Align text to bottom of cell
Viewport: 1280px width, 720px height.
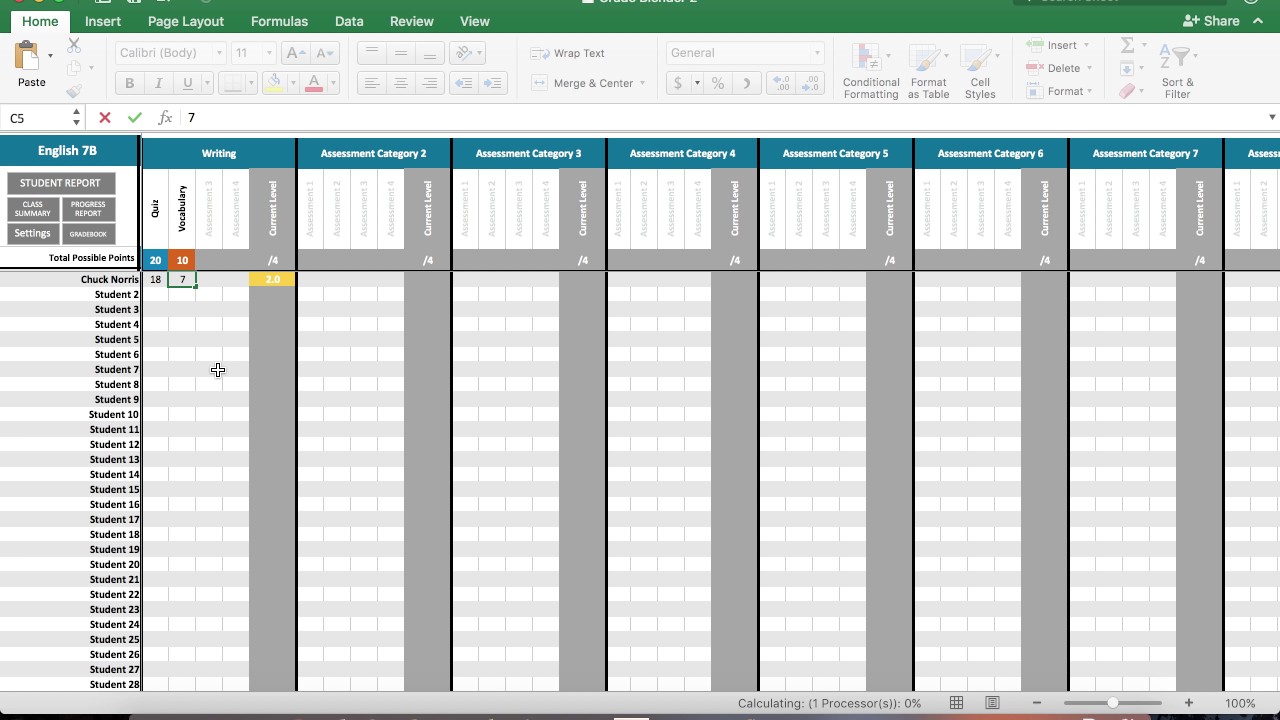tap(429, 53)
